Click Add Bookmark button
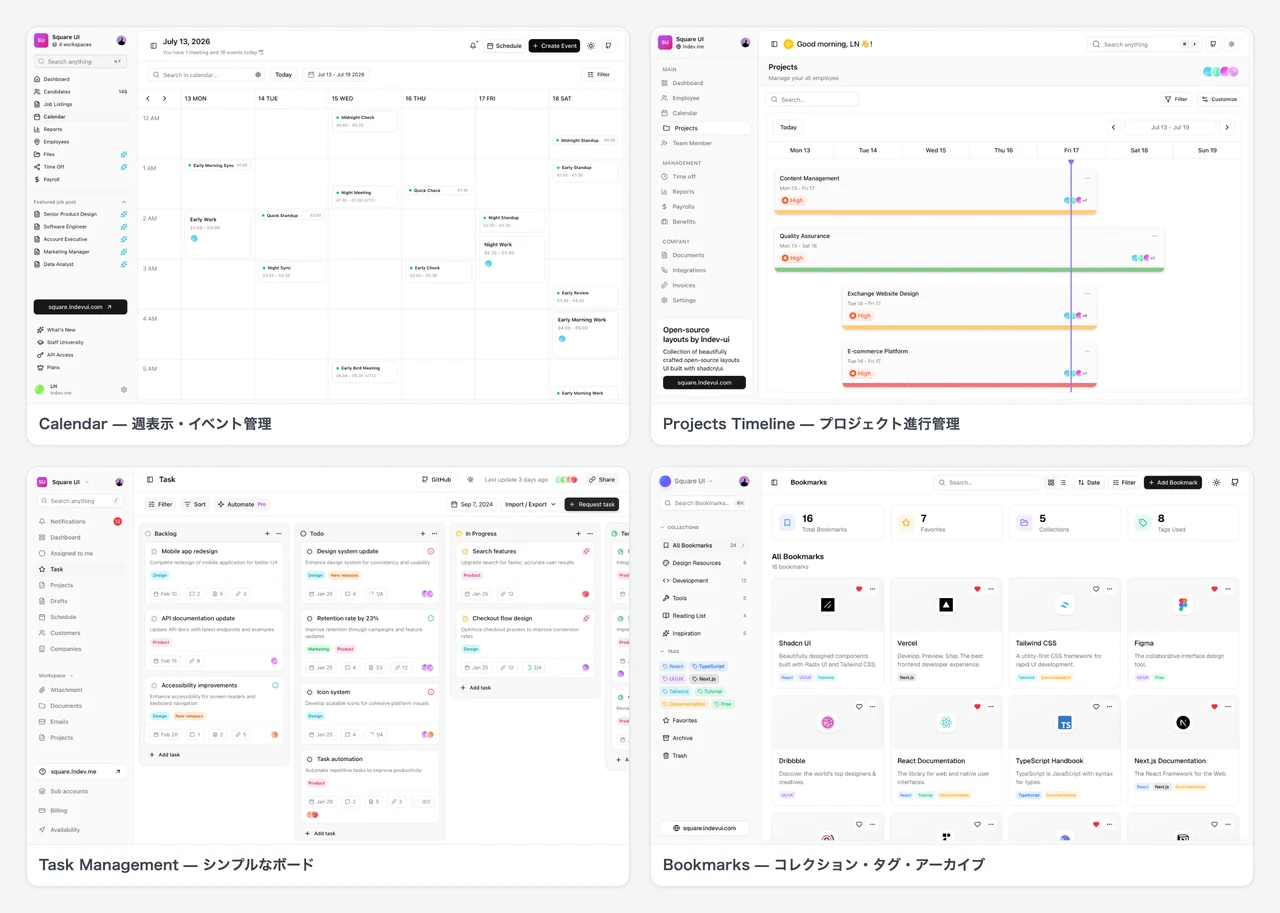This screenshot has height=913, width=1280. pos(1173,482)
